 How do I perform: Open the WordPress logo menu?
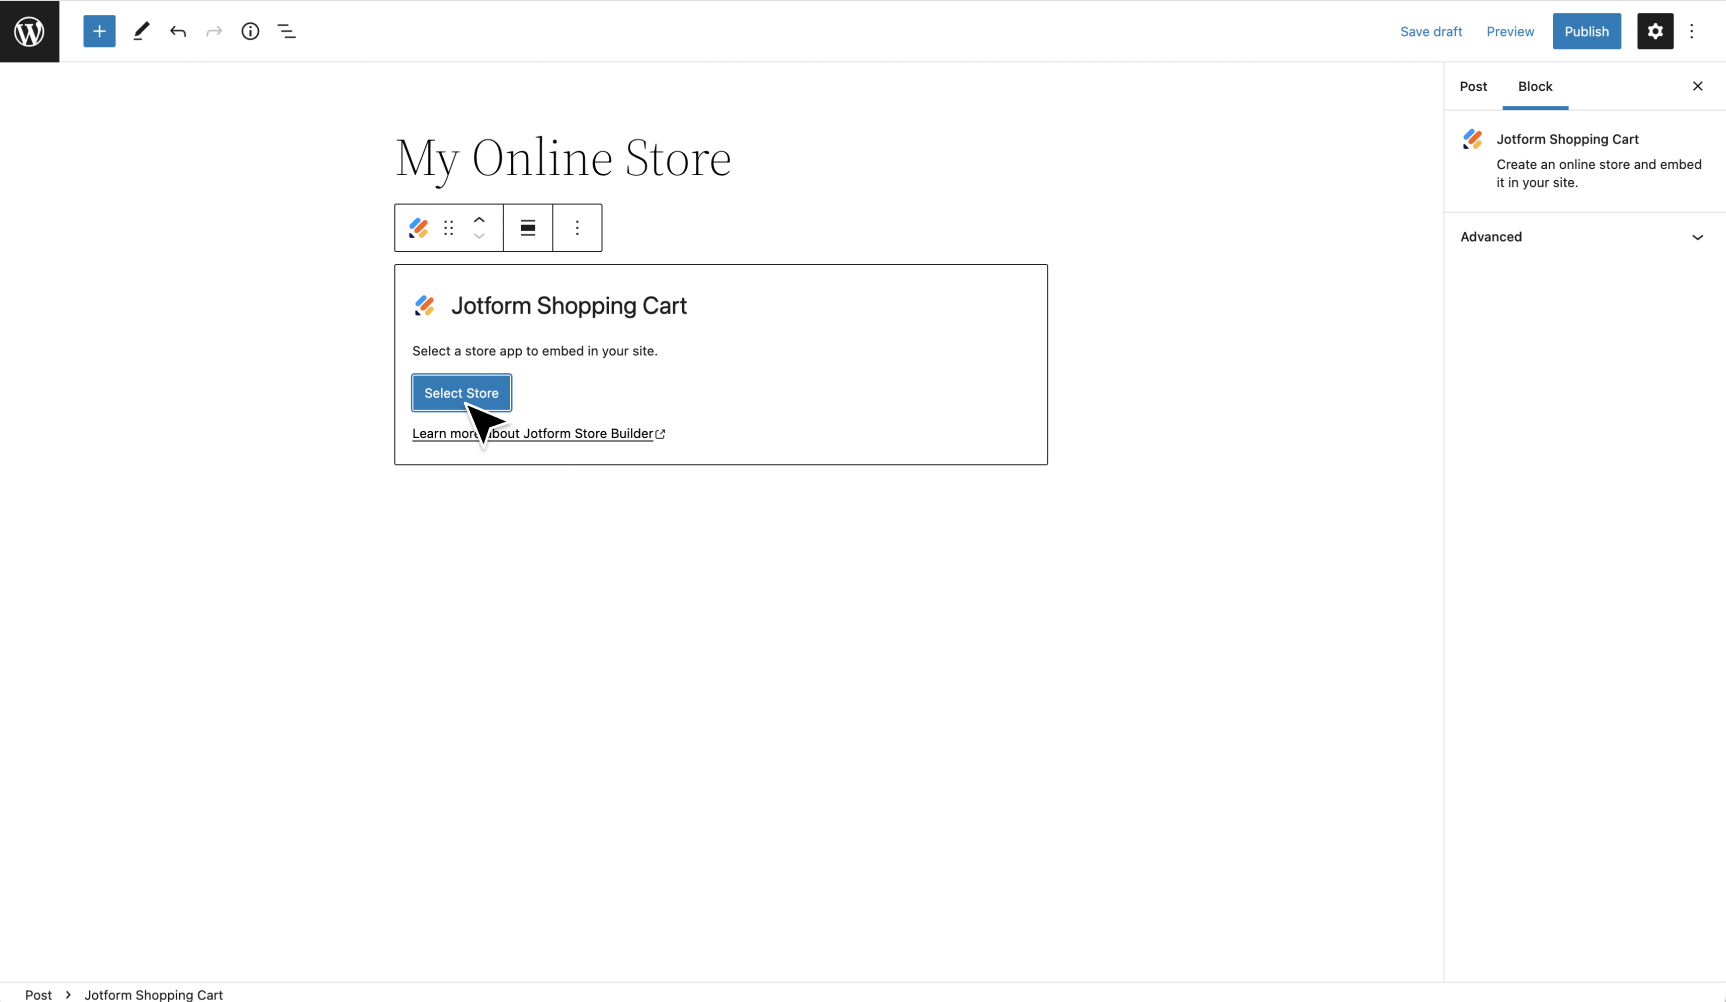tap(29, 31)
